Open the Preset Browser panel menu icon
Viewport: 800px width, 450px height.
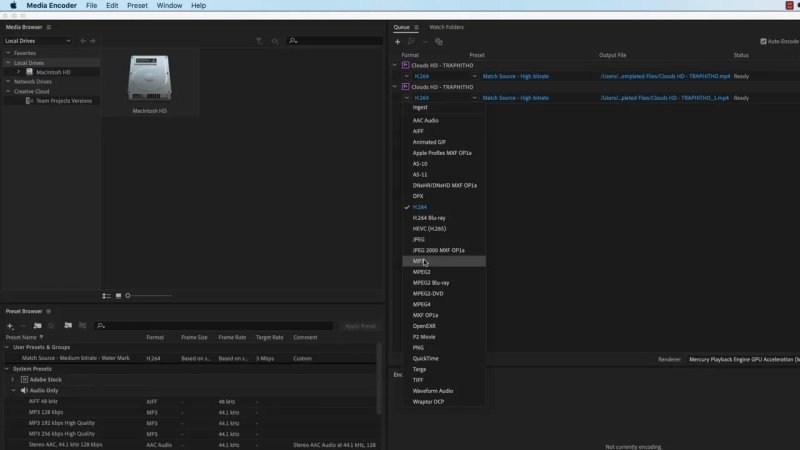49,311
